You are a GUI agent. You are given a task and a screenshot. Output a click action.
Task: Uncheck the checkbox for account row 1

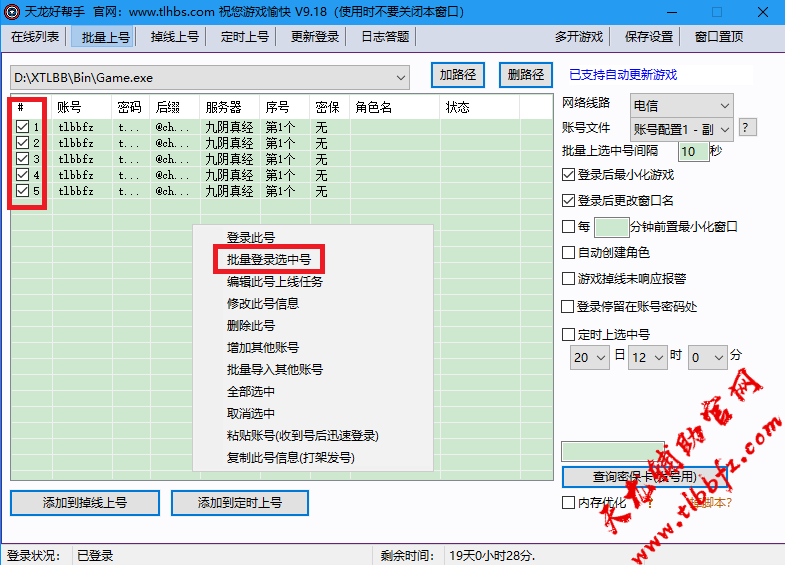click(x=23, y=127)
